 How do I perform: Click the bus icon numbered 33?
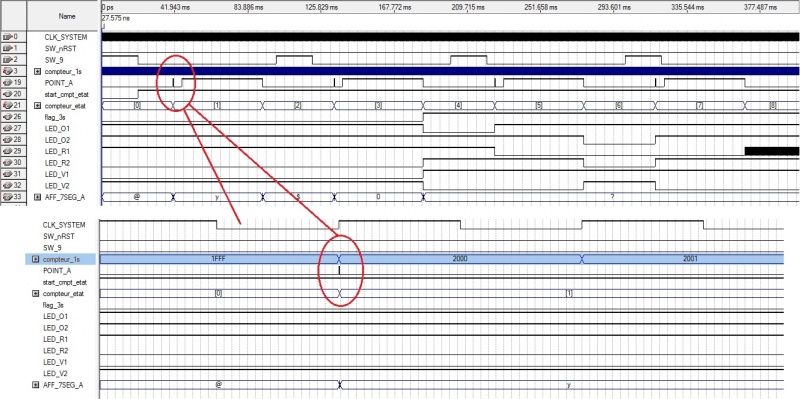(x=7, y=197)
